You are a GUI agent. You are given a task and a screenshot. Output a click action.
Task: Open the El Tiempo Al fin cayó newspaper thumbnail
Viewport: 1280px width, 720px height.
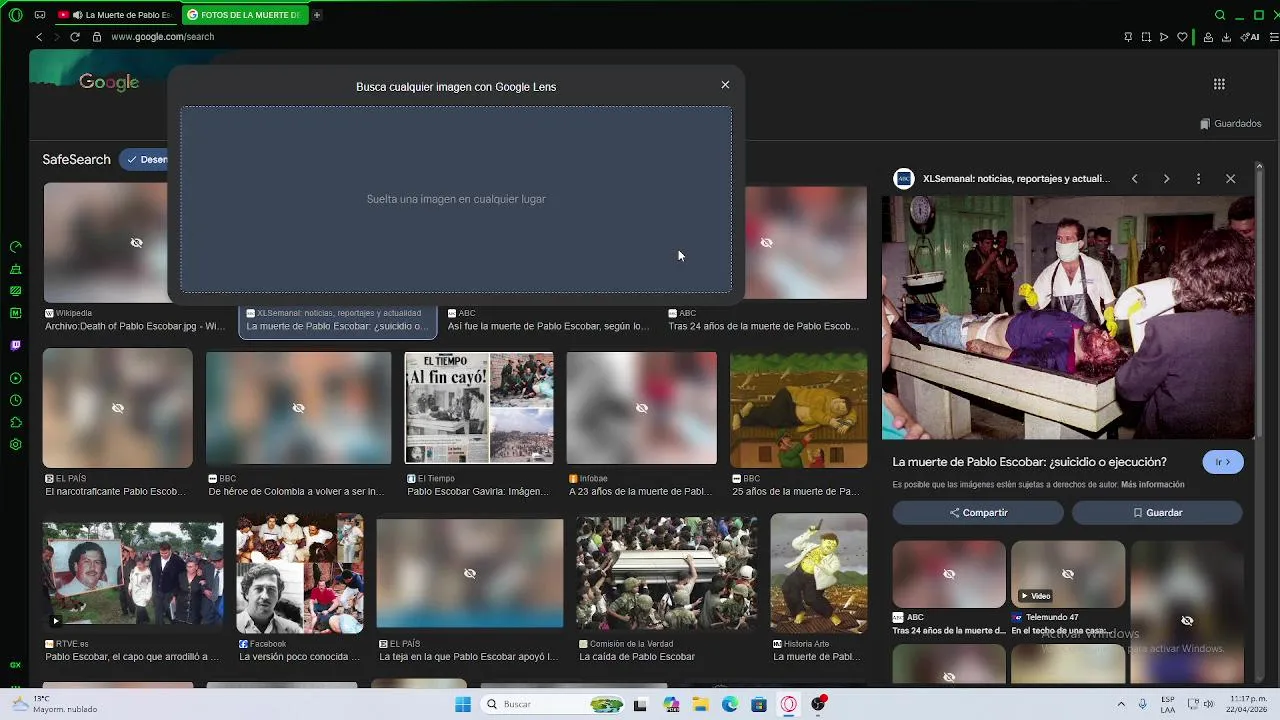[479, 408]
